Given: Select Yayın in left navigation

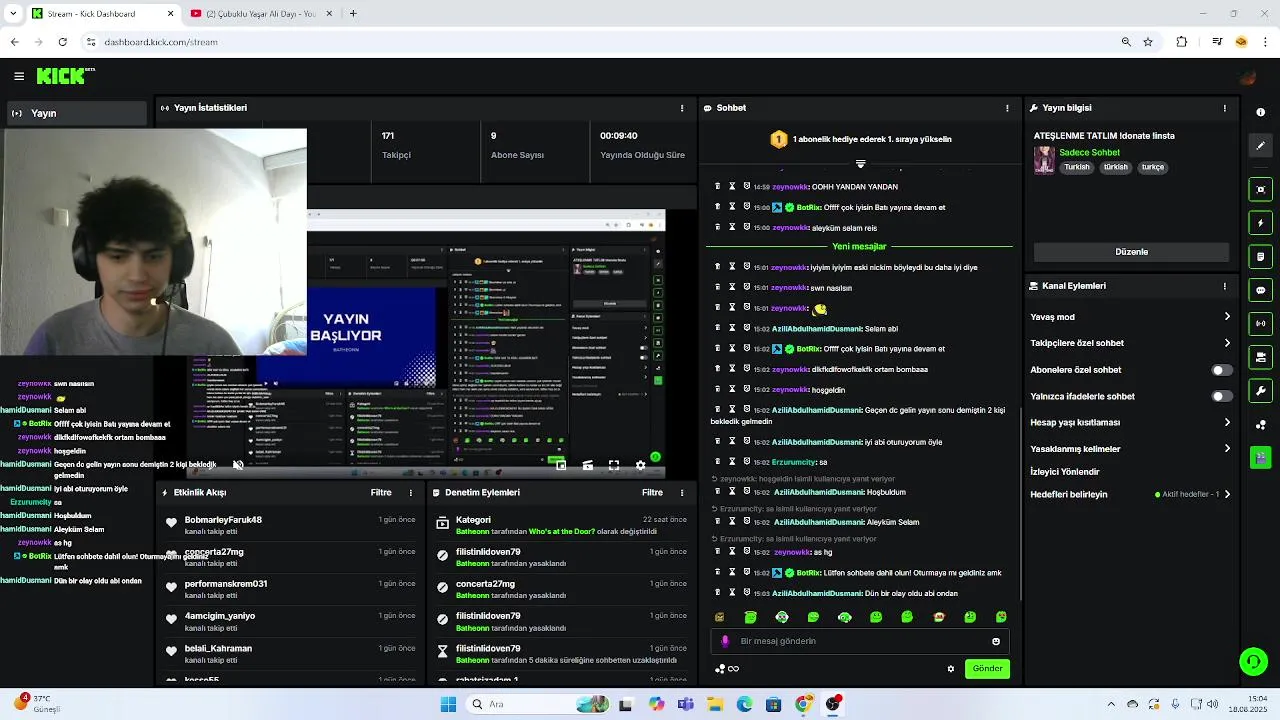Looking at the screenshot, I should pyautogui.click(x=76, y=113).
